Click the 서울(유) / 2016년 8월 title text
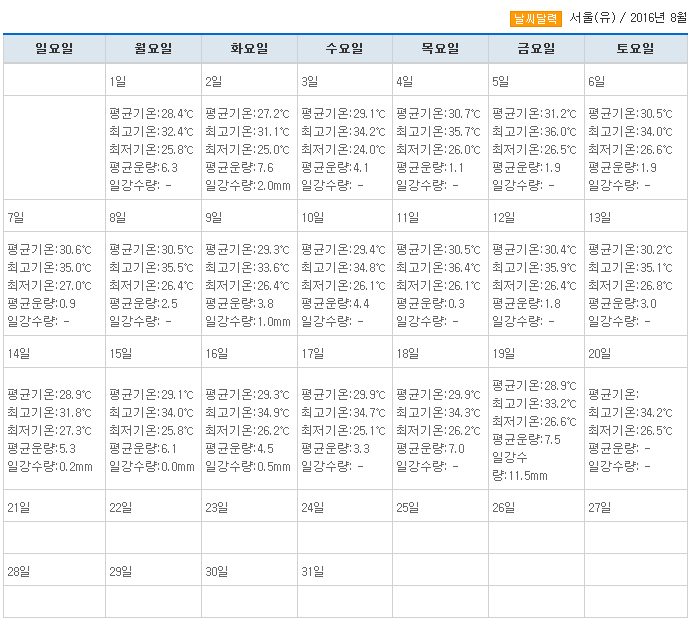Image resolution: width=690 pixels, height=625 pixels. pos(626,19)
